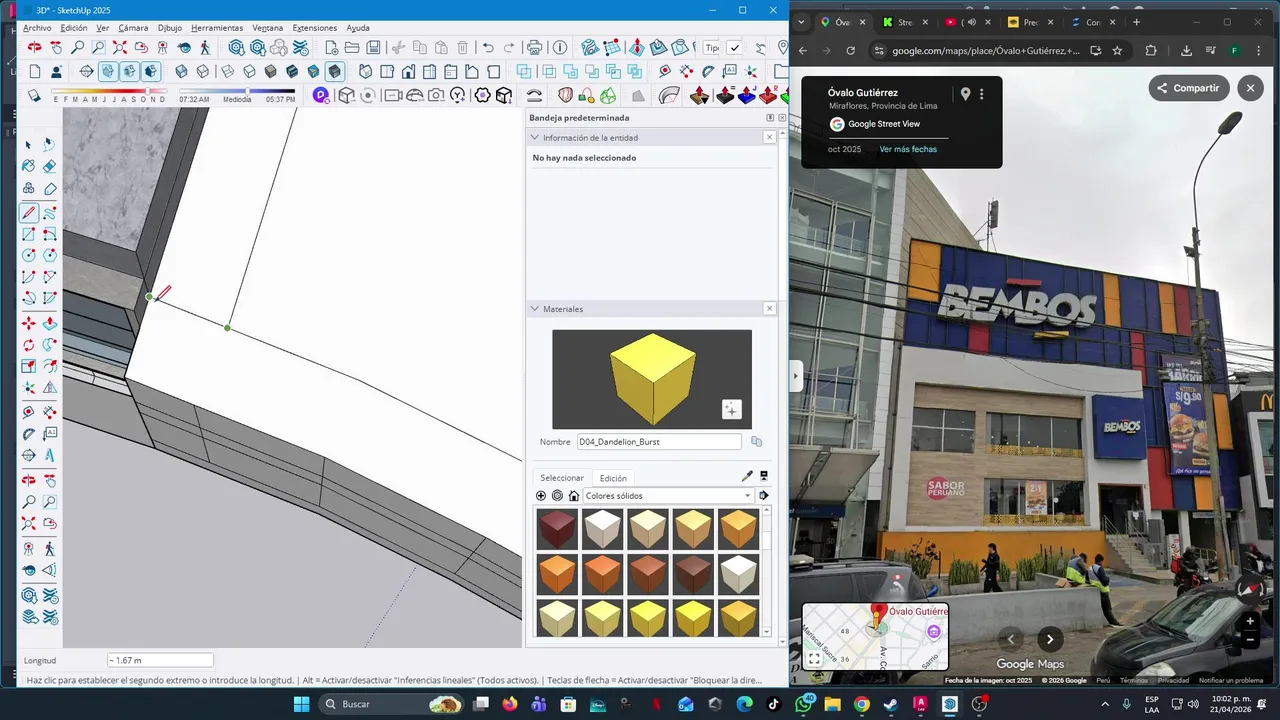The width and height of the screenshot is (1280, 720).
Task: Select the Orbit tool in top toolbar
Action: pyautogui.click(x=35, y=47)
